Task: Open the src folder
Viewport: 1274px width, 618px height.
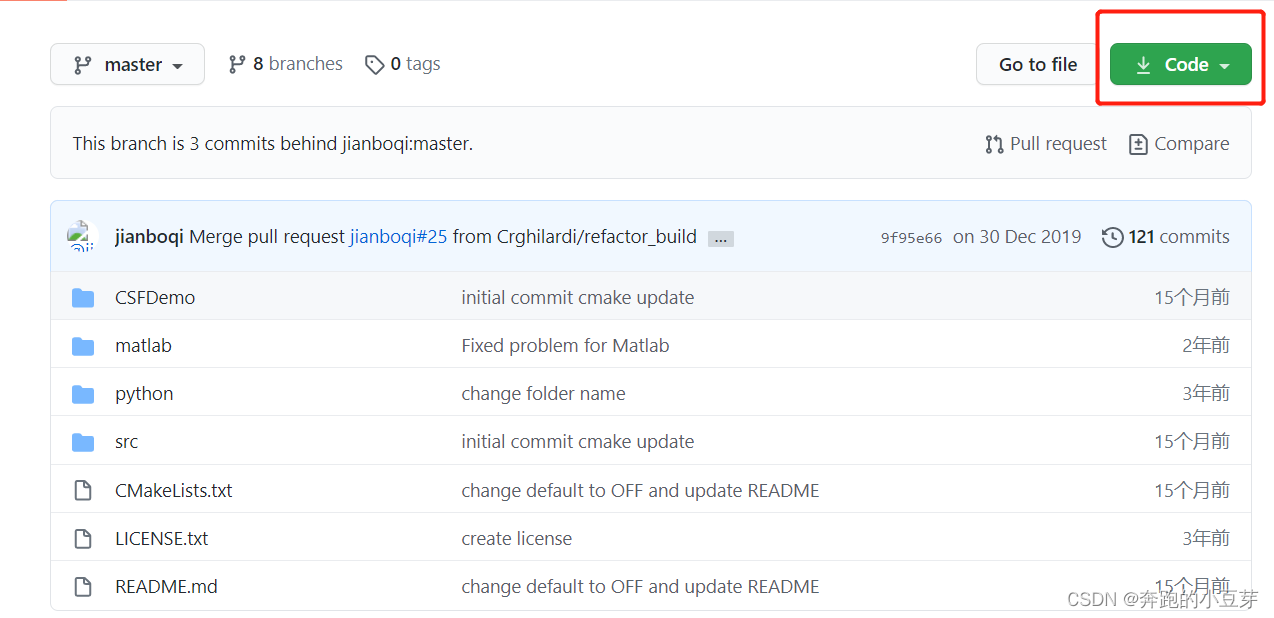Action: click(127, 442)
